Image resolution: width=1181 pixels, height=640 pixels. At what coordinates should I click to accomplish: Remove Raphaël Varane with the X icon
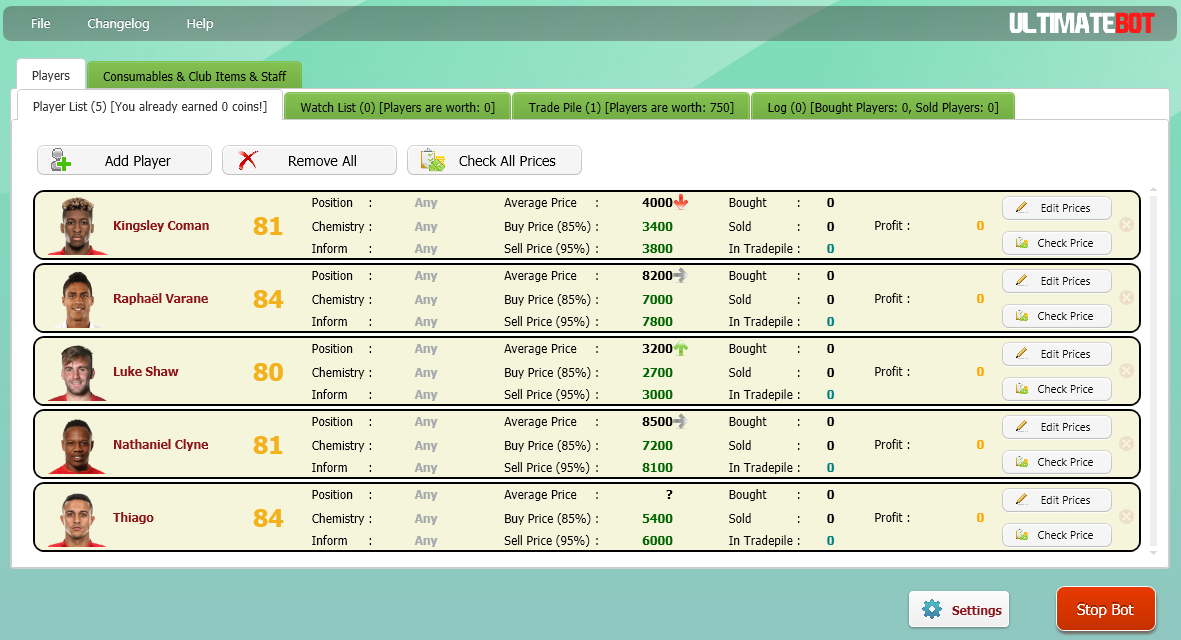[x=1126, y=297]
